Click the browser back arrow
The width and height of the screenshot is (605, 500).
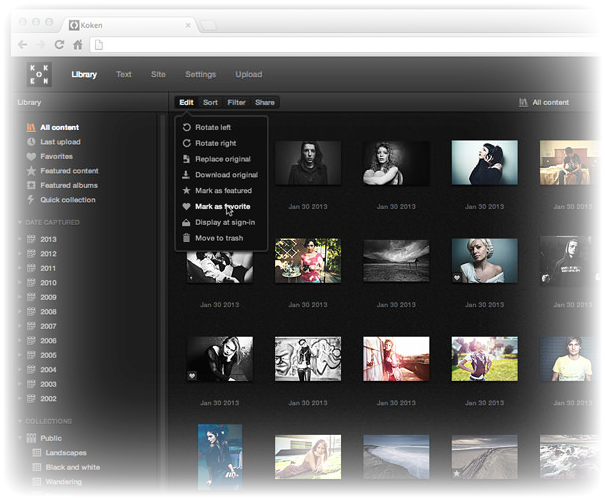pos(23,45)
